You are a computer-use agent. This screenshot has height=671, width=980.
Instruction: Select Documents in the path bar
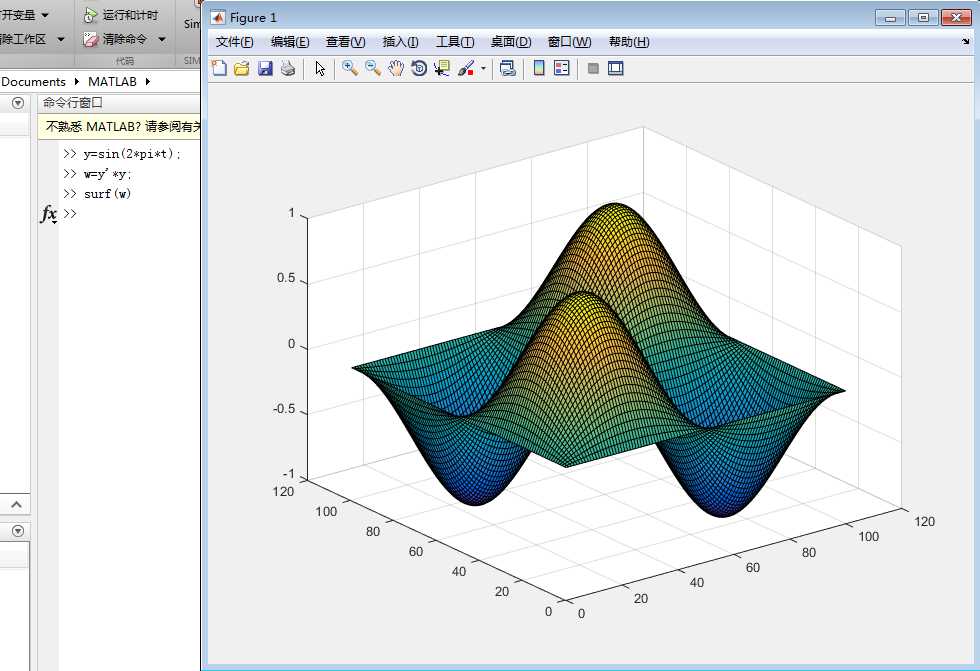[x=33, y=82]
